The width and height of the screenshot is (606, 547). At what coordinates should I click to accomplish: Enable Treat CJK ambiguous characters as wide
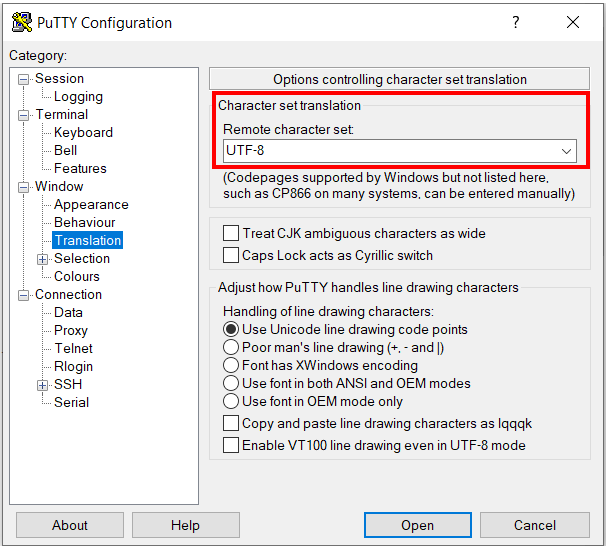231,233
